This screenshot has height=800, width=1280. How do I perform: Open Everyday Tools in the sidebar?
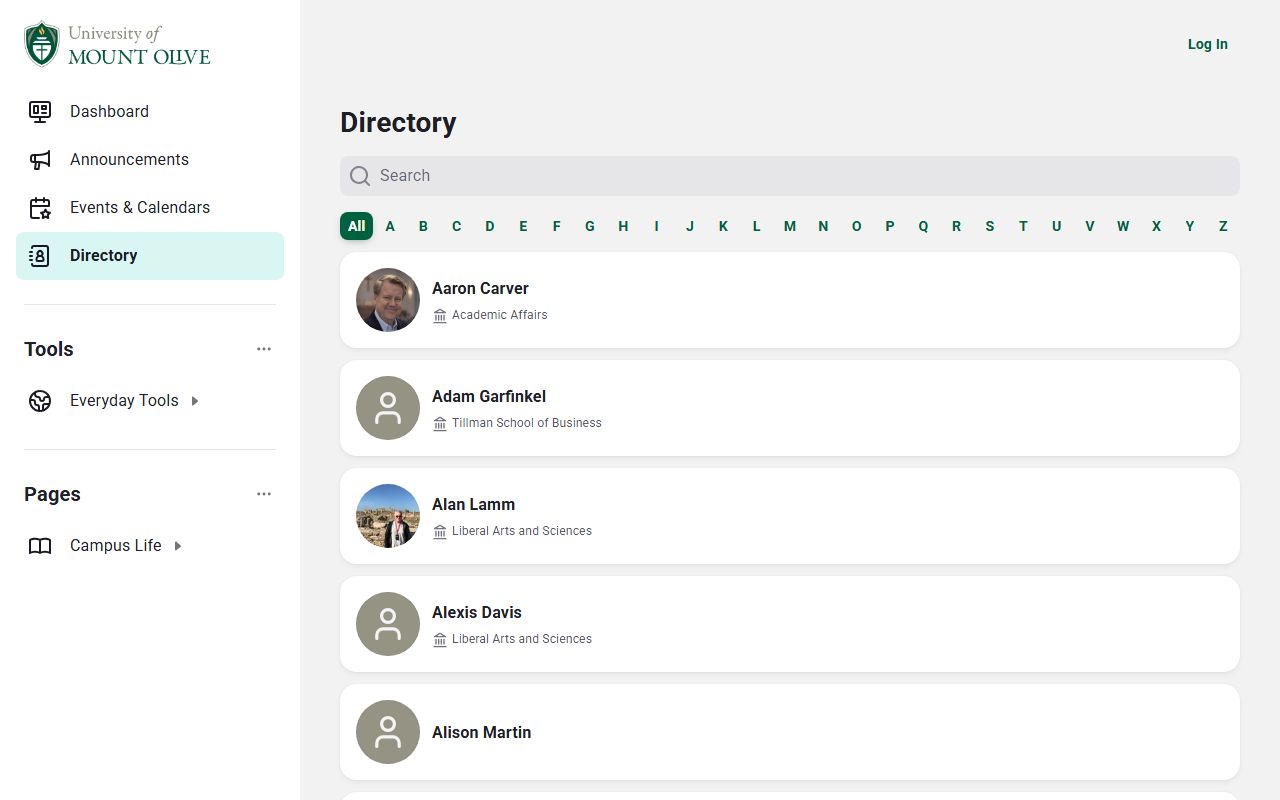(x=150, y=400)
